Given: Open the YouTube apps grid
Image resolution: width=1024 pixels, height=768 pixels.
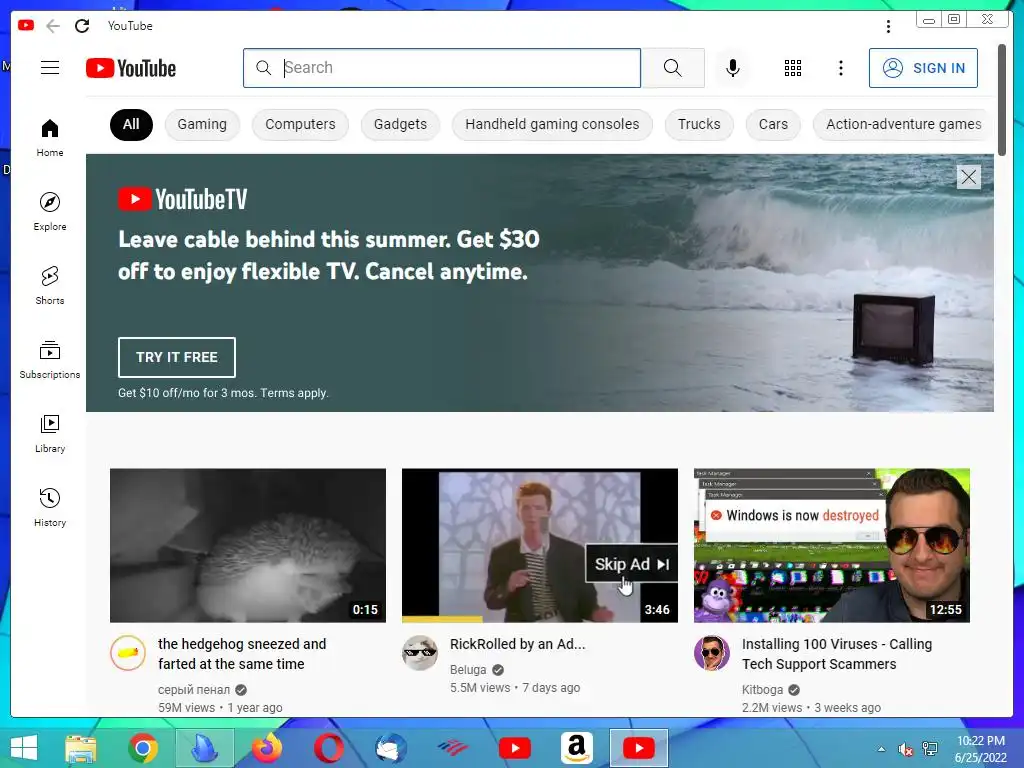Looking at the screenshot, I should [793, 68].
